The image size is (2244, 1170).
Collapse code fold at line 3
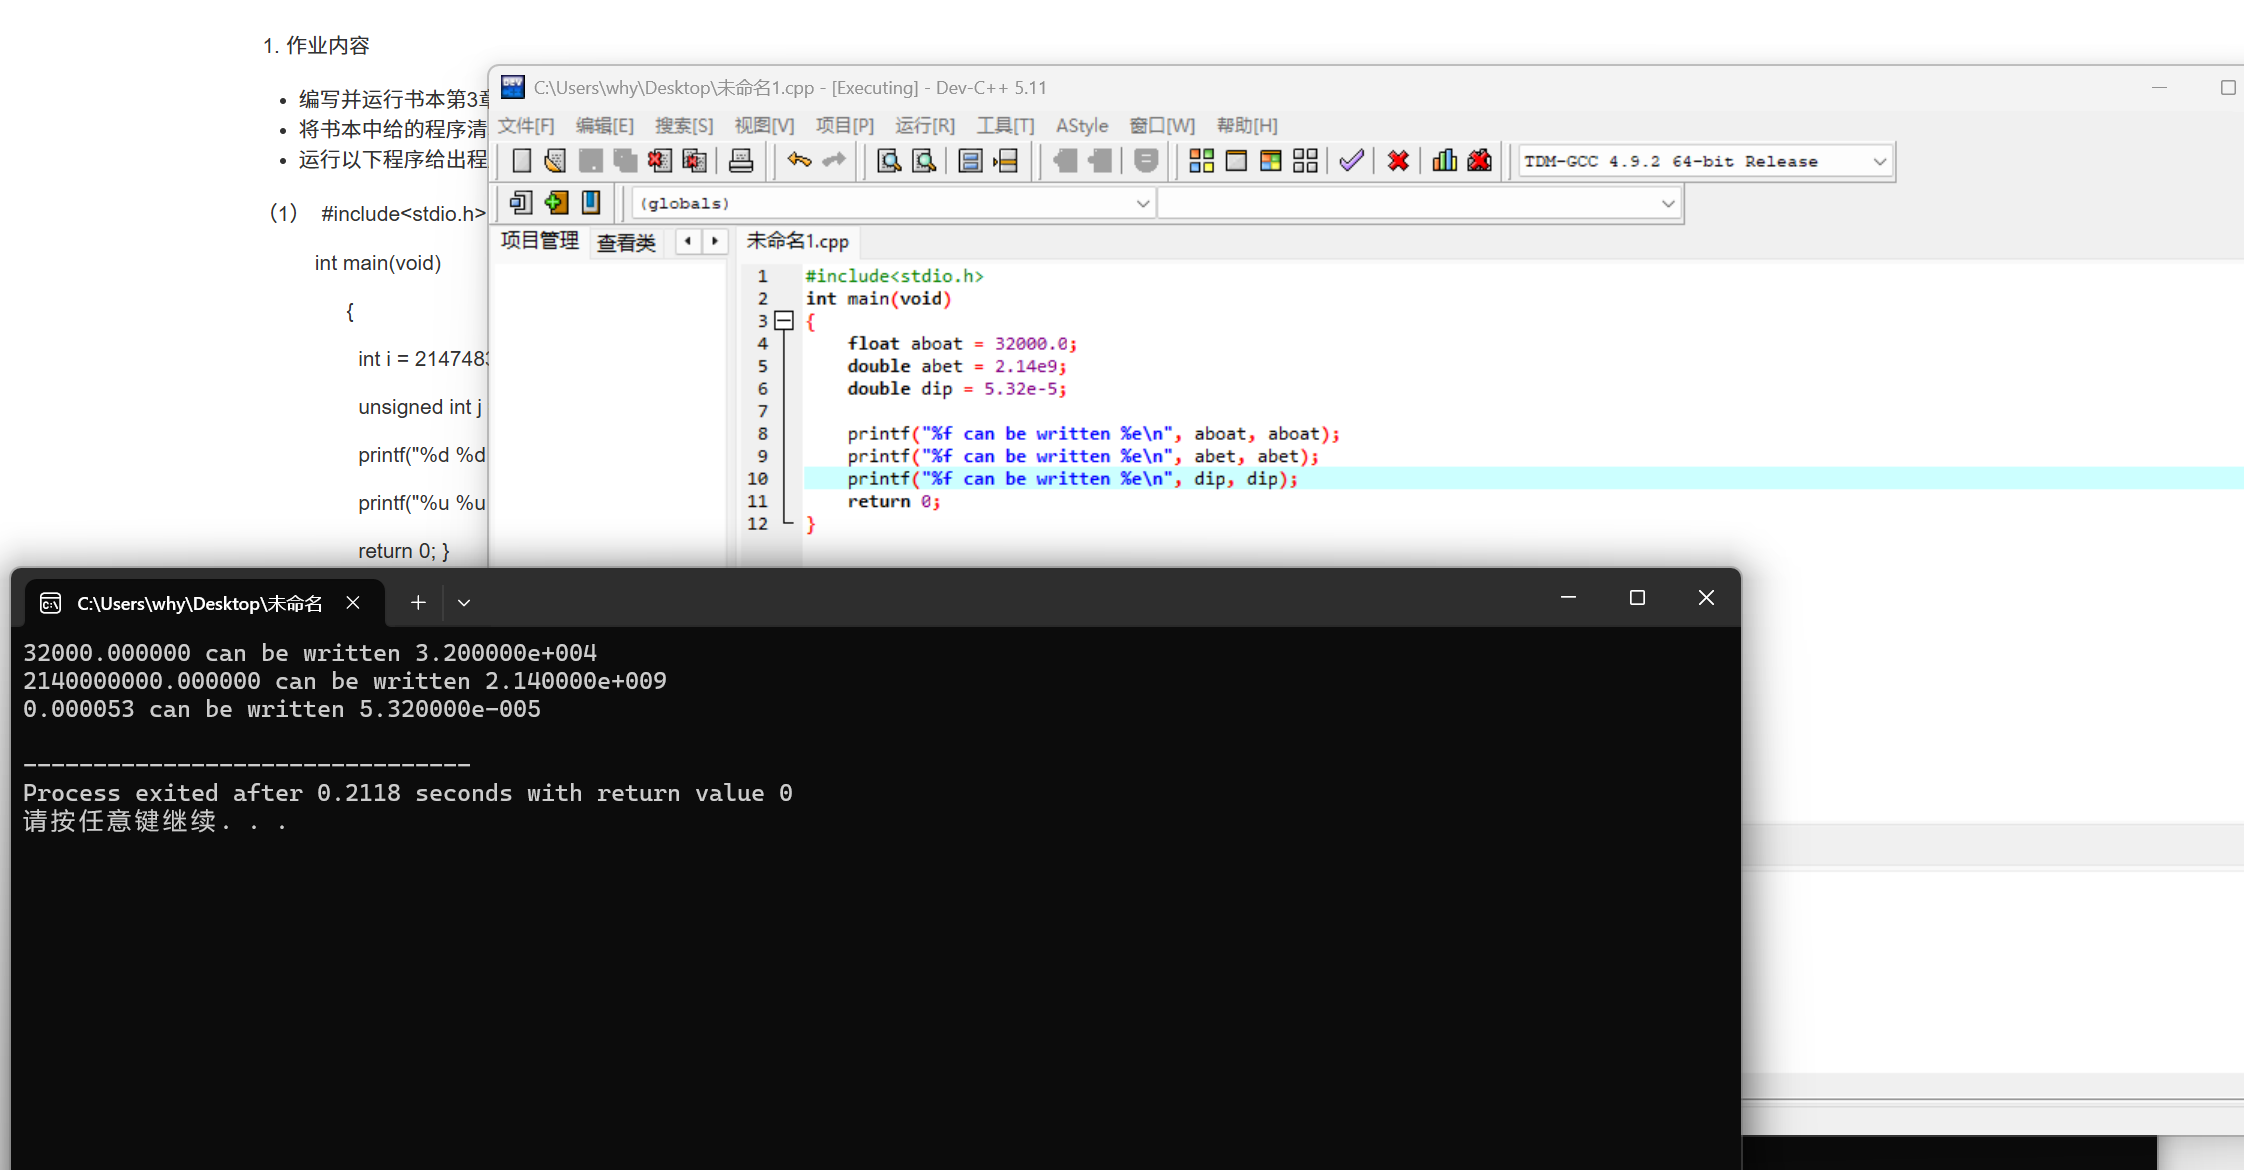(x=785, y=321)
